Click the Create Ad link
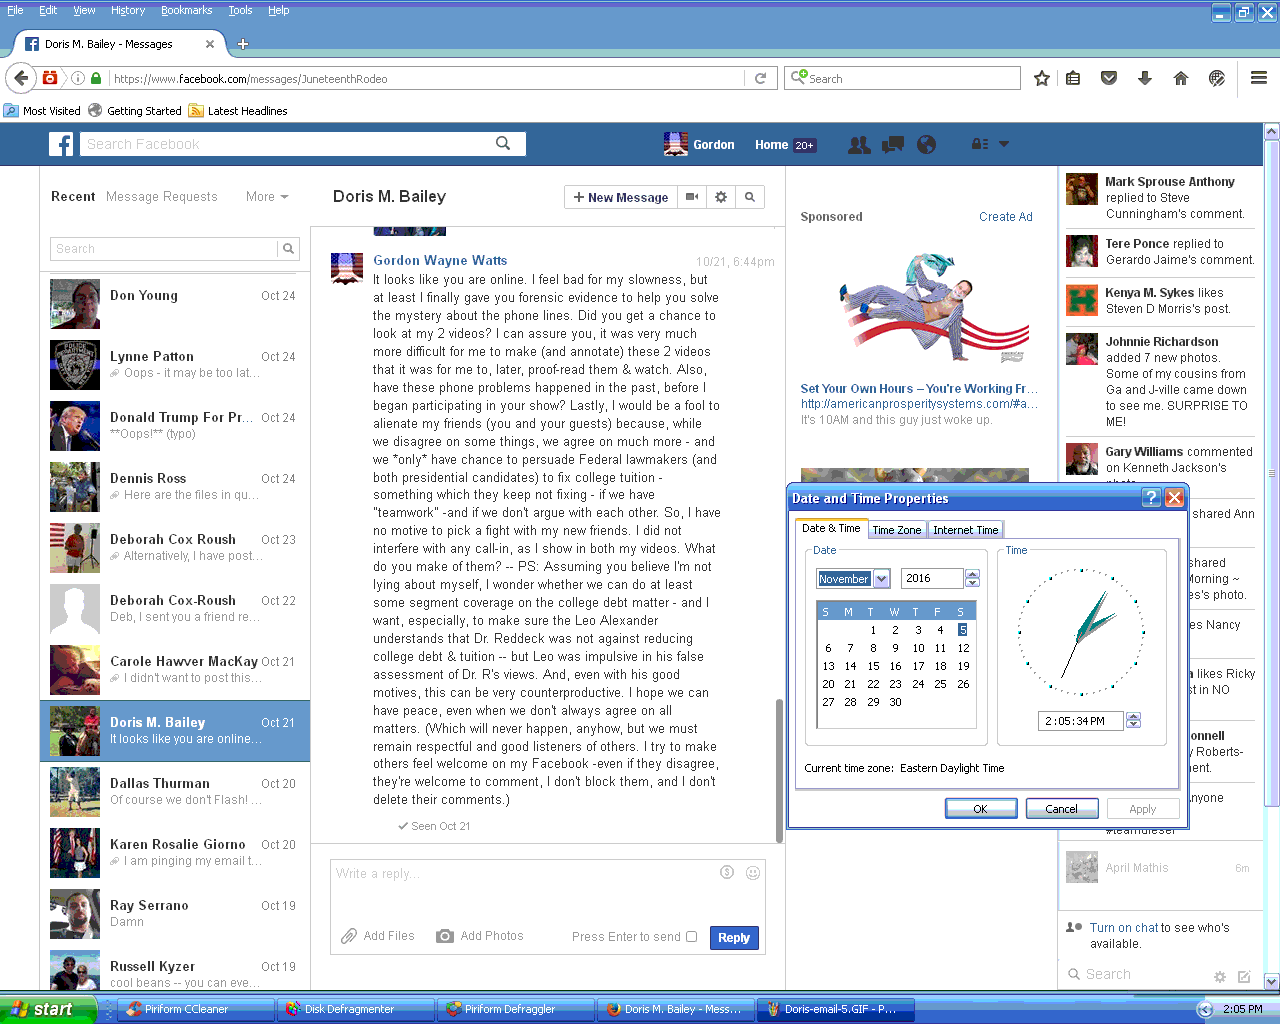This screenshot has height=1024, width=1280. click(1005, 217)
